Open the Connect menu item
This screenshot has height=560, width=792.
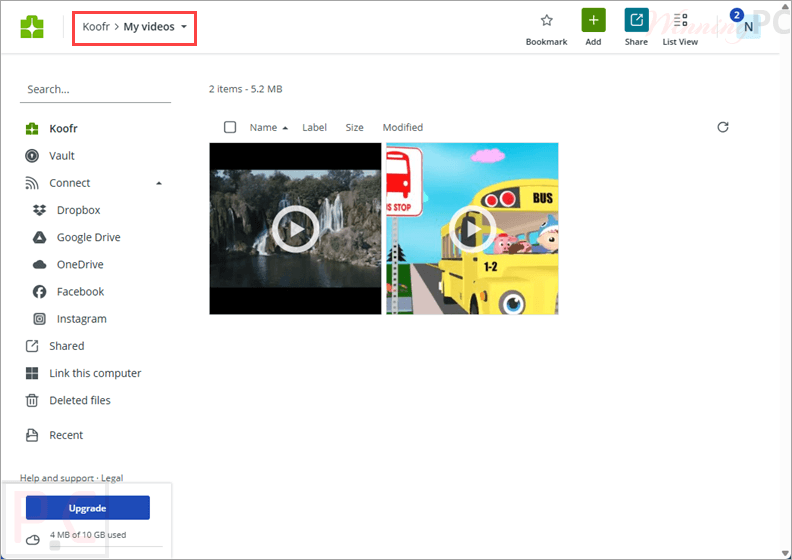click(x=70, y=183)
